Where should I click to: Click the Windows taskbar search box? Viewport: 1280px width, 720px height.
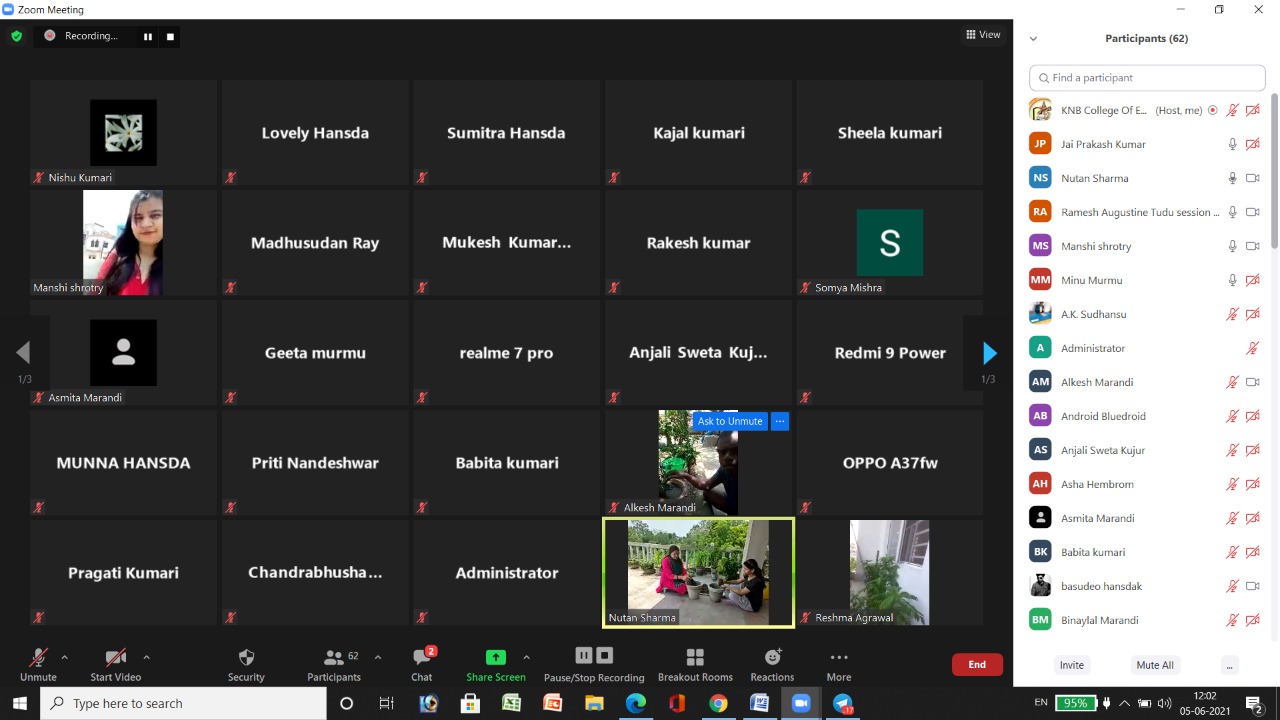183,703
